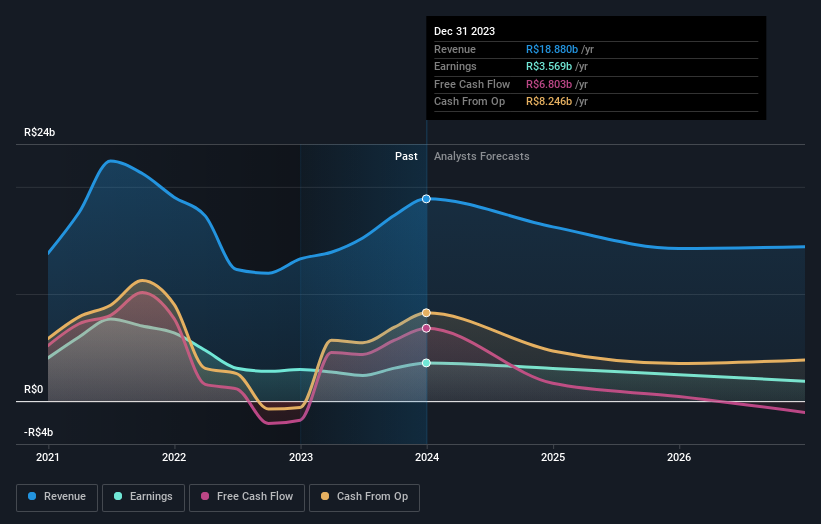
Task: Click the Past section label
Action: tap(406, 157)
